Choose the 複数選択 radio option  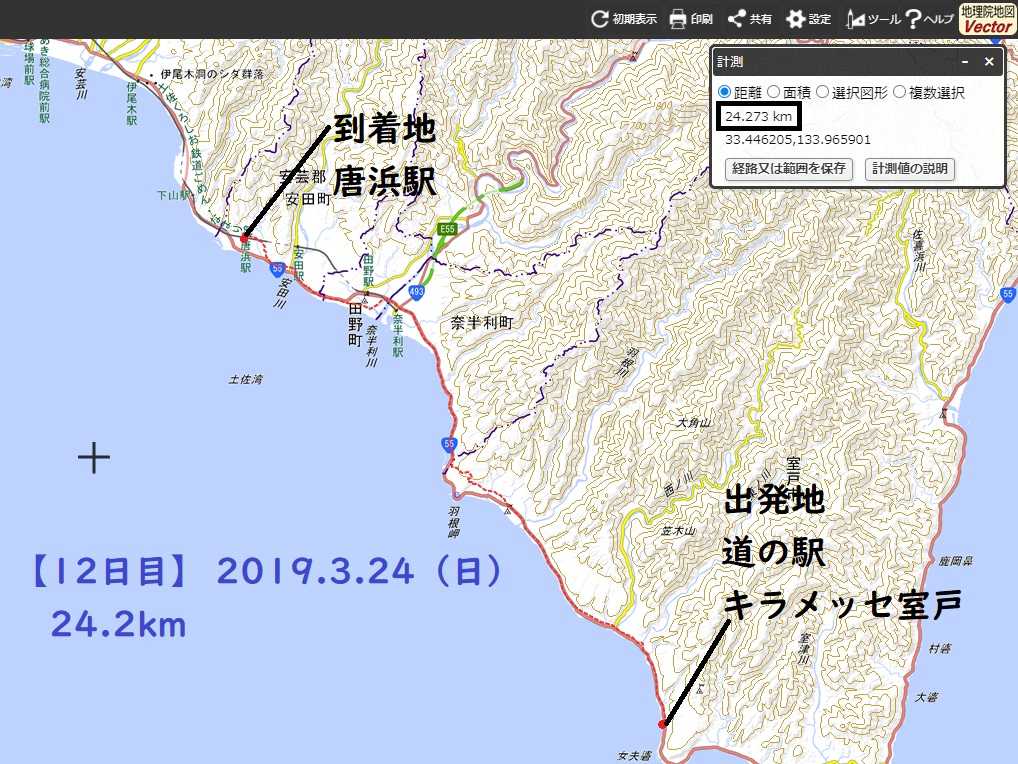click(x=899, y=92)
